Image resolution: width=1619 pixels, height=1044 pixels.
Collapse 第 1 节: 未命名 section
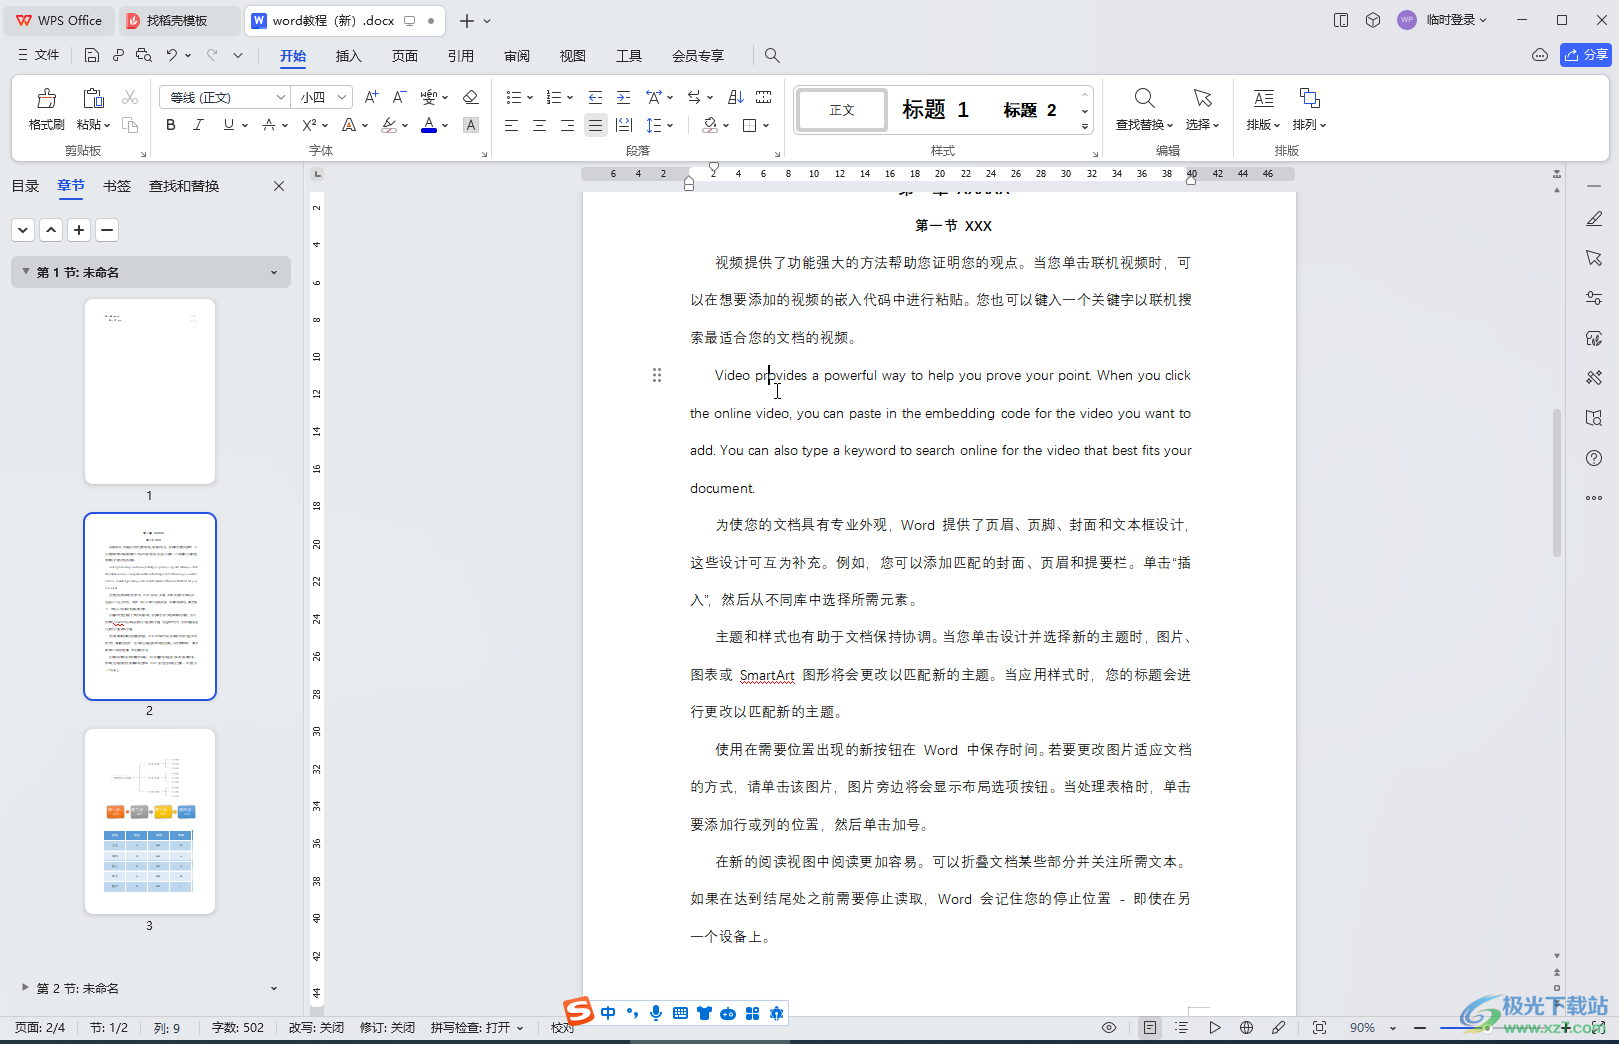25,272
